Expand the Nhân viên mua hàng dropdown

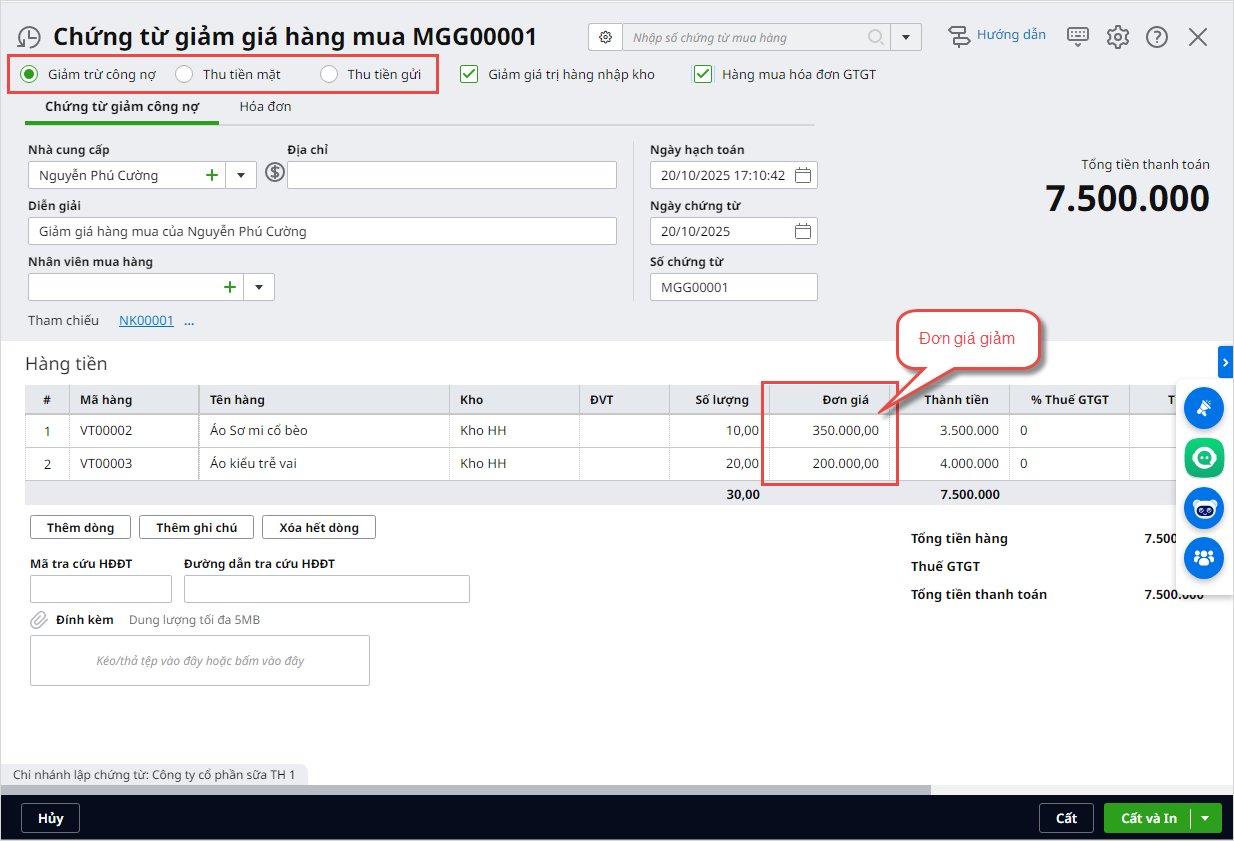(259, 287)
